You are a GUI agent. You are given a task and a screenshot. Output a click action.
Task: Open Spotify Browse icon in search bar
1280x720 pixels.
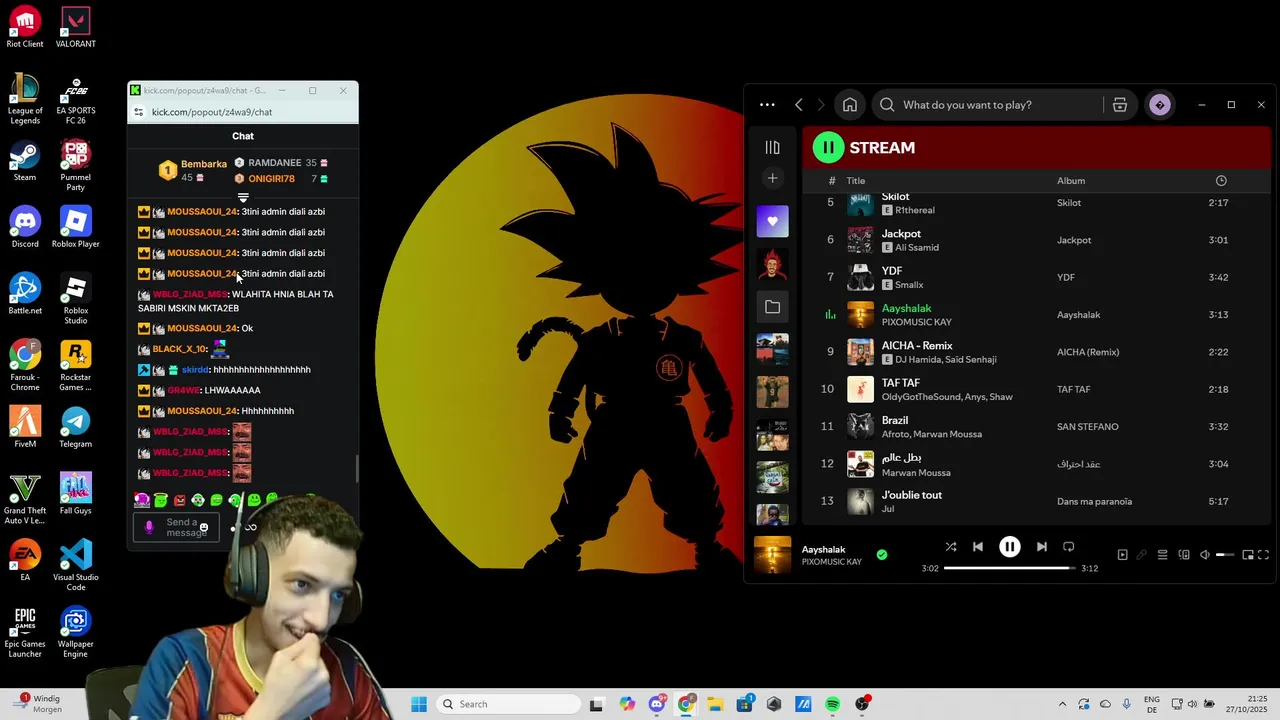coord(1120,105)
